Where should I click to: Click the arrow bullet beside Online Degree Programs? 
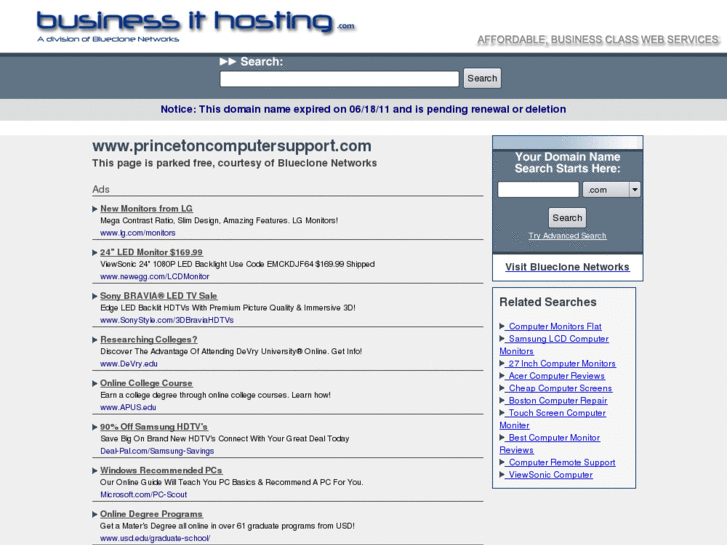[x=95, y=514]
